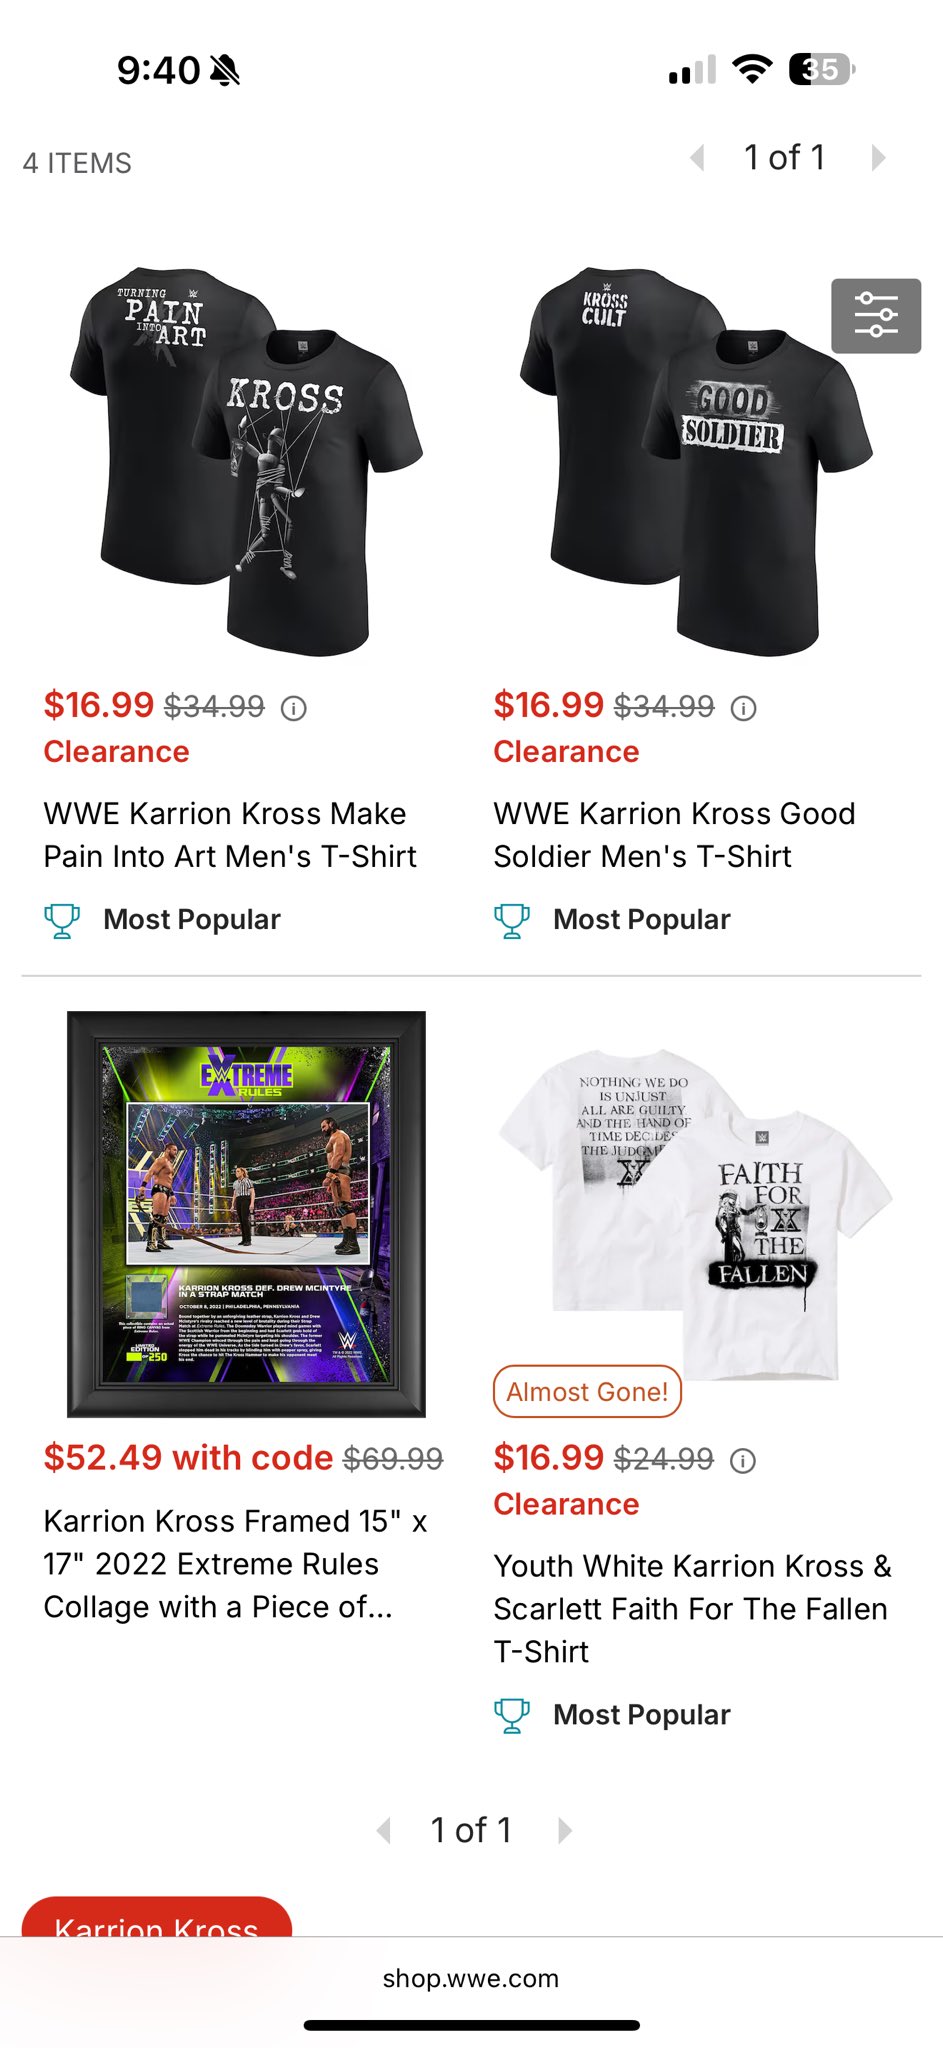Open the Good Soldier T-shirt image
943x2048 pixels.
[696, 461]
